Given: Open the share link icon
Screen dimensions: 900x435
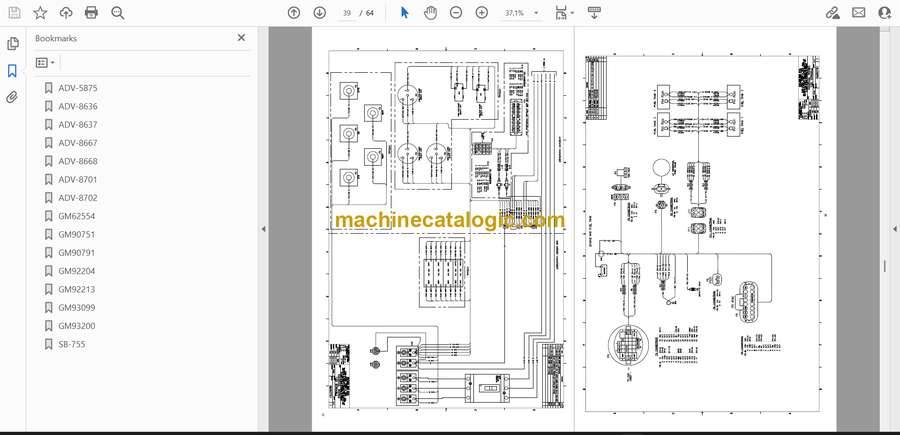Looking at the screenshot, I should pos(832,13).
